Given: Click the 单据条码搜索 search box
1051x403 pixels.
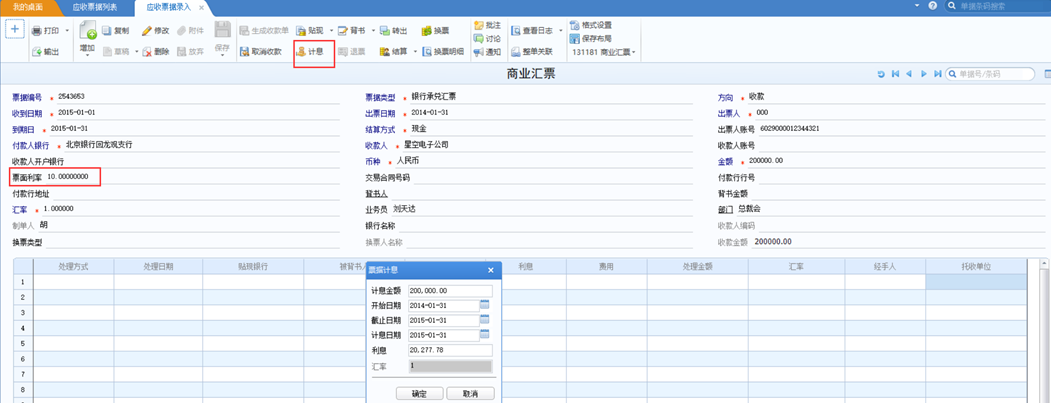Looking at the screenshot, I should point(997,6).
